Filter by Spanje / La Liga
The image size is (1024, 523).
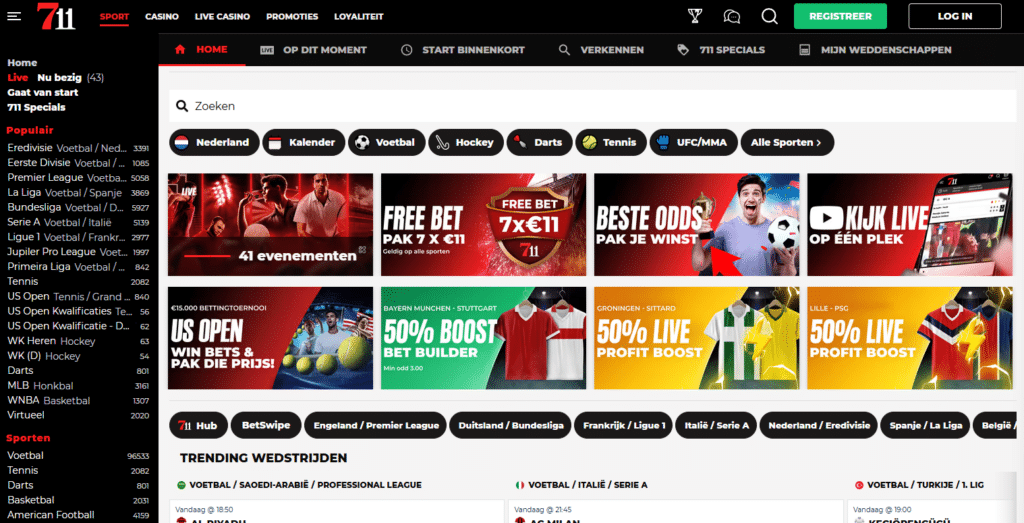pyautogui.click(x=925, y=426)
